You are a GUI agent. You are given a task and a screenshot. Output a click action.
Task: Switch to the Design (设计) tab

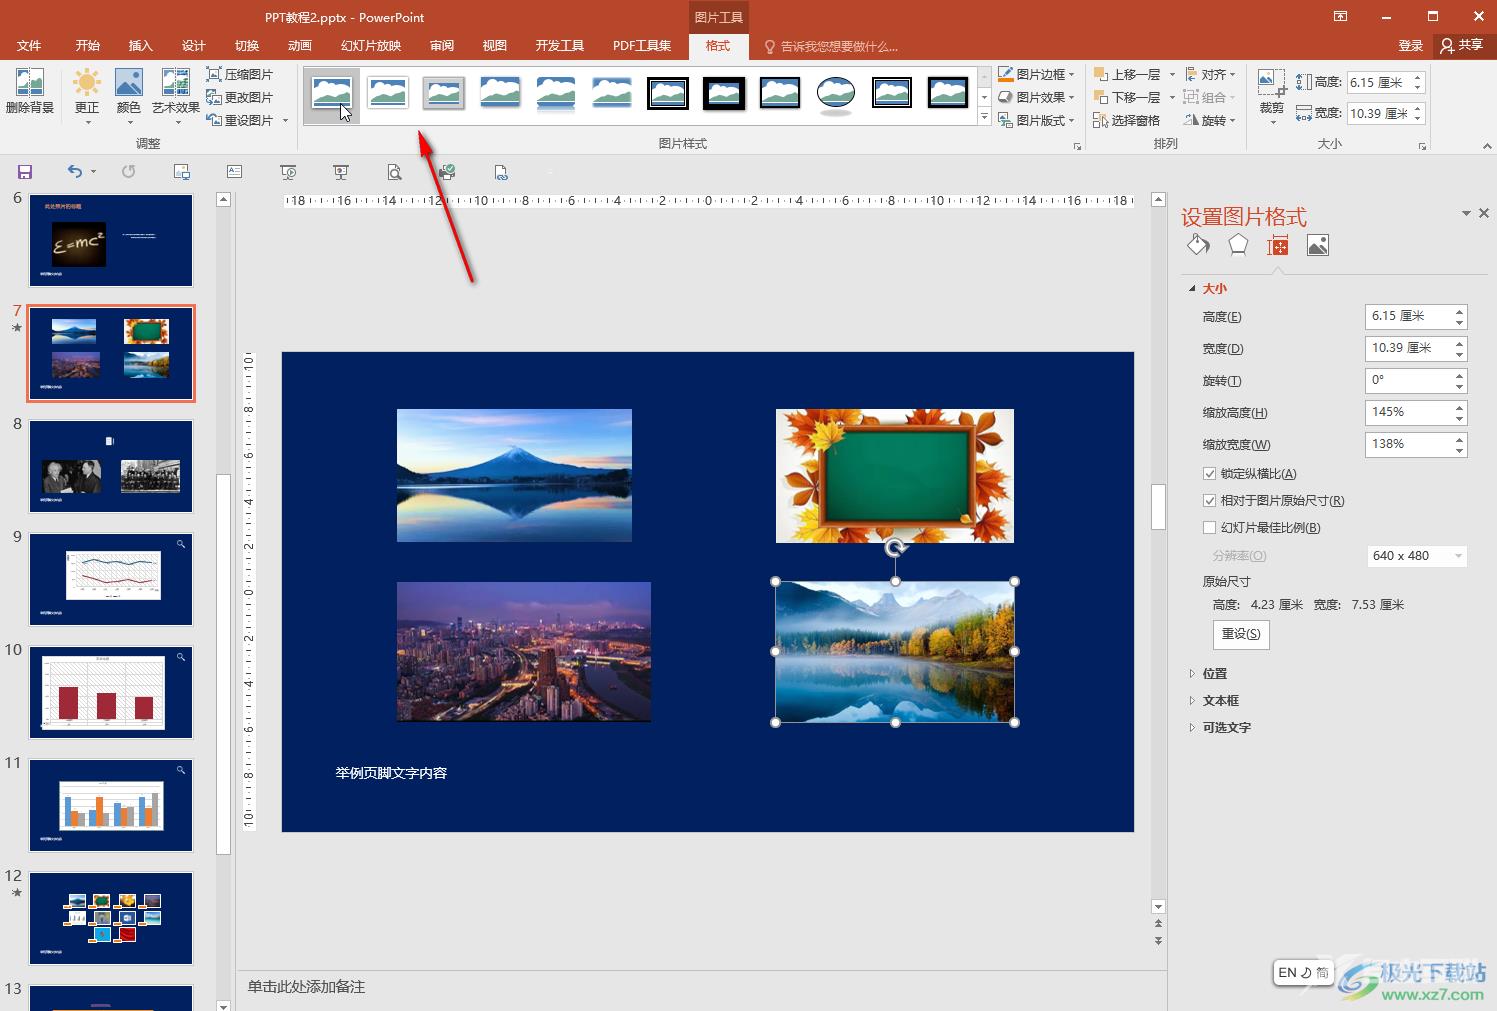[194, 46]
